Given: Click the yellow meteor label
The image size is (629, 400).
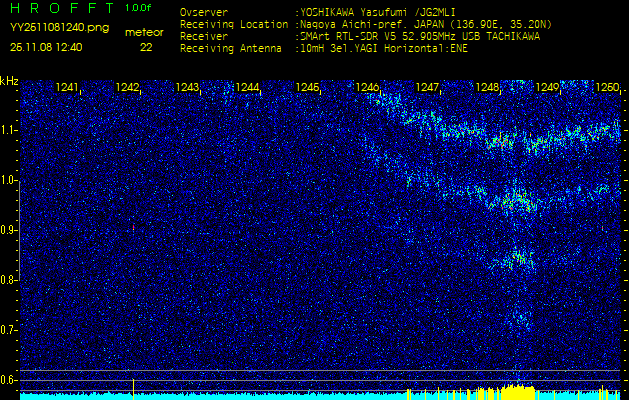Looking at the screenshot, I should (144, 32).
